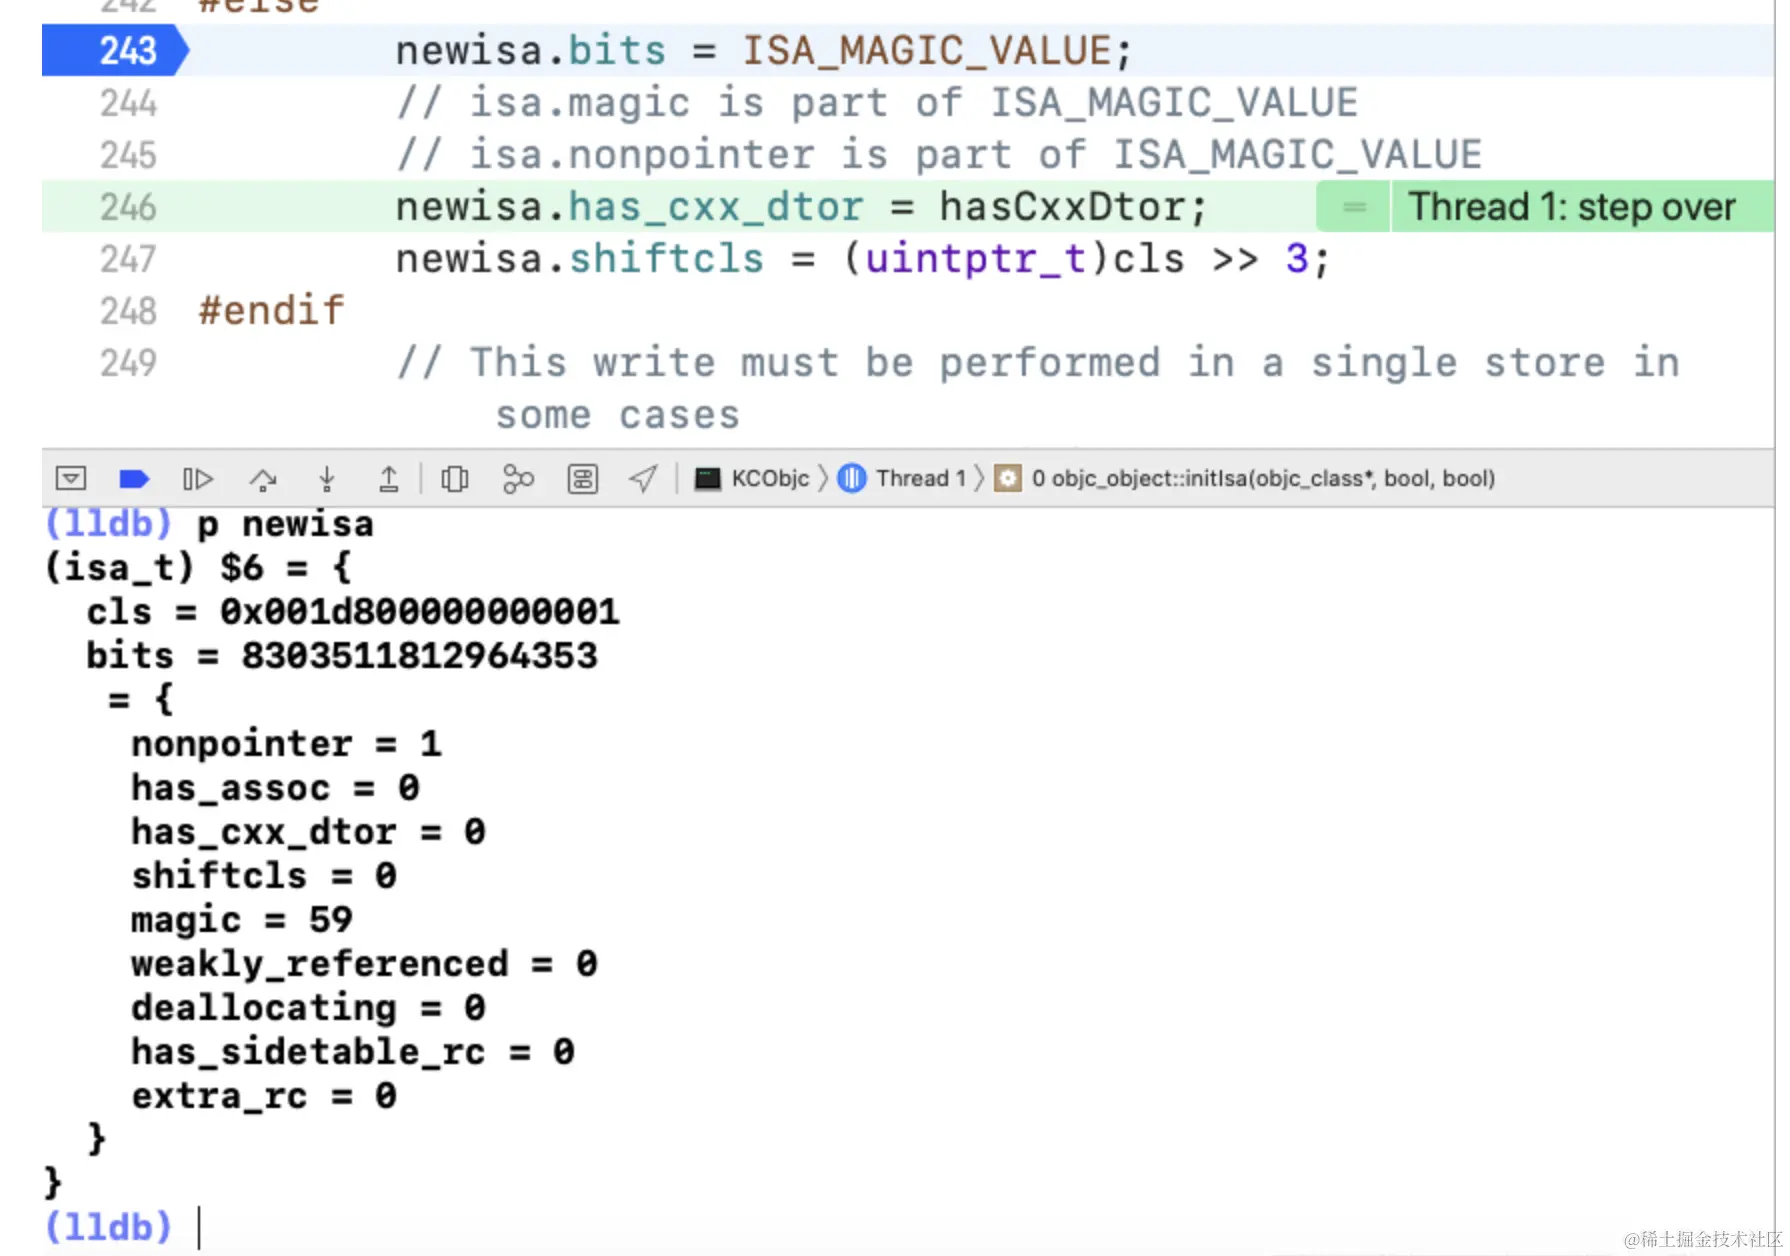Viewport: 1790px width, 1256px height.
Task: Click '(isa_t) $6' result header line
Action: coord(198,568)
